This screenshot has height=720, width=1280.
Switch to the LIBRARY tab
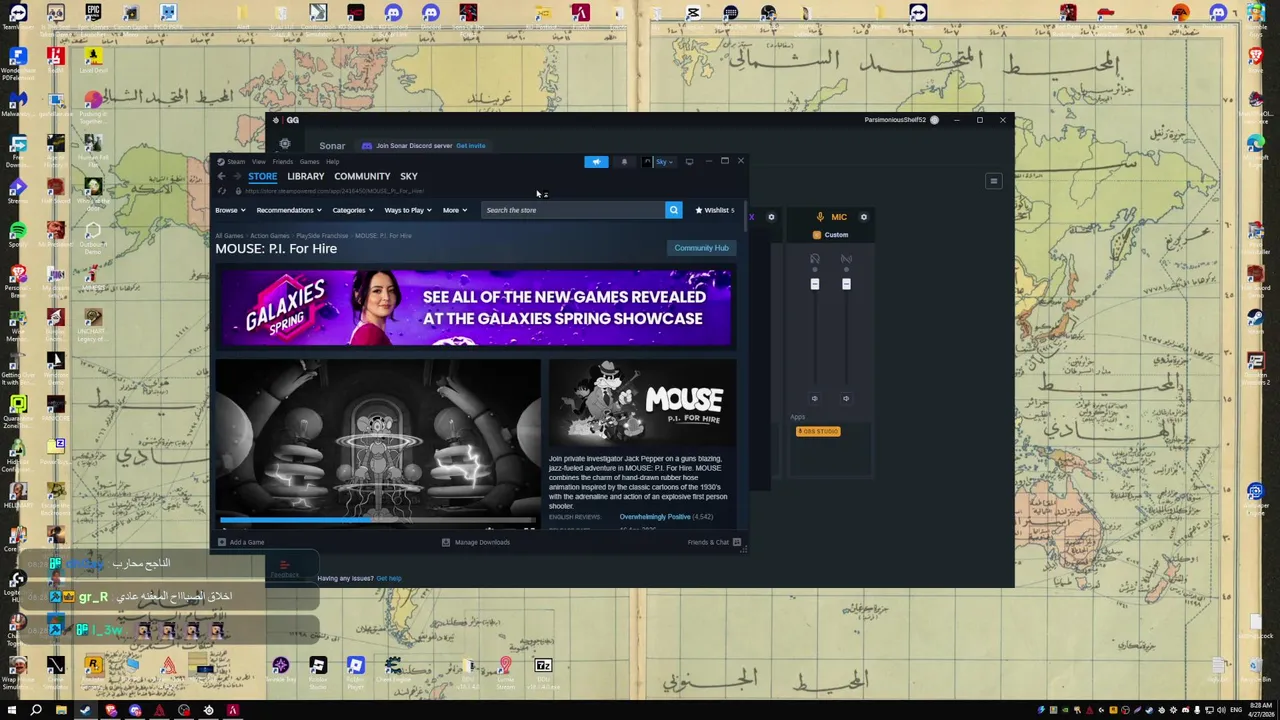click(305, 176)
